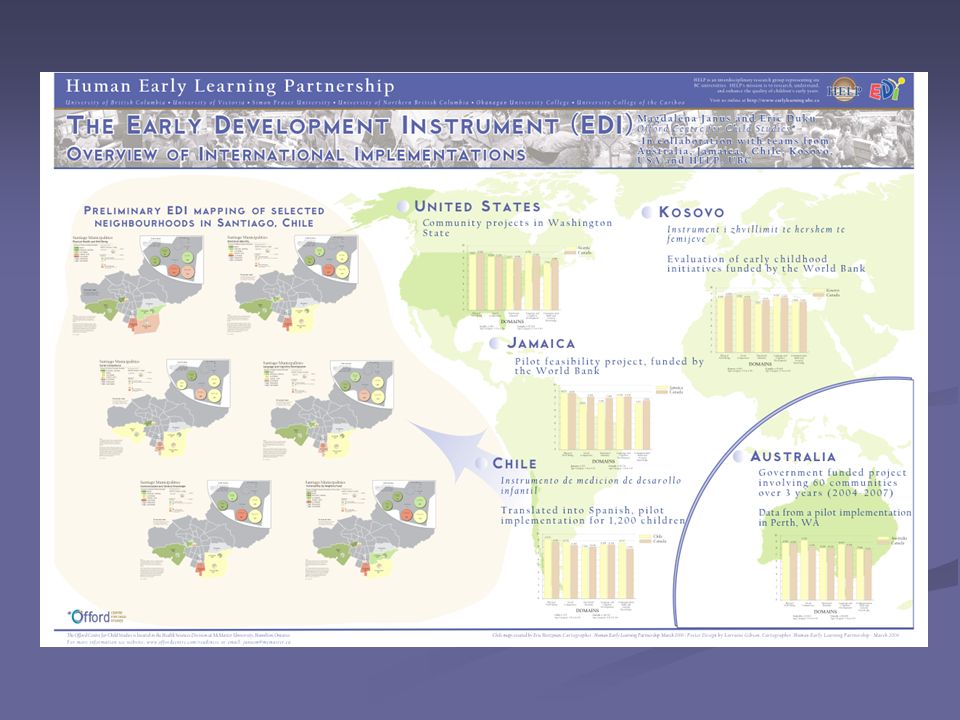Viewport: 960px width, 720px height.
Task: Open the Jamaica domains bar chart
Action: (617, 427)
